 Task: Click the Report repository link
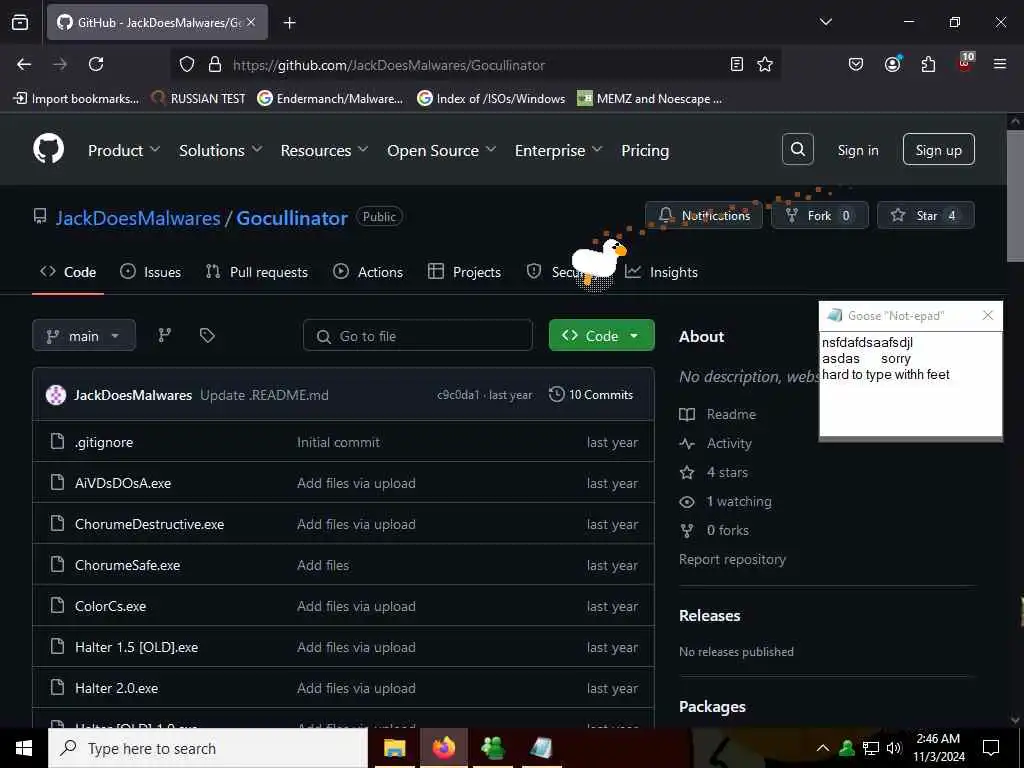pos(732,559)
